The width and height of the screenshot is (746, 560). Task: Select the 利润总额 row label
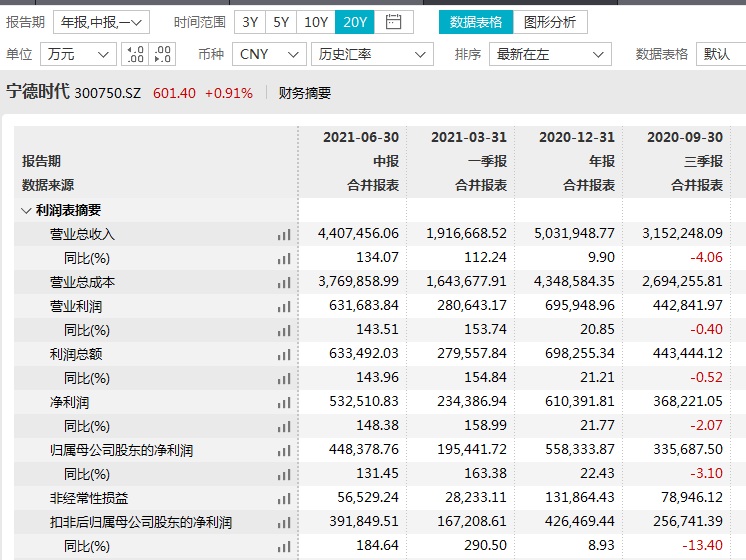tap(76, 354)
